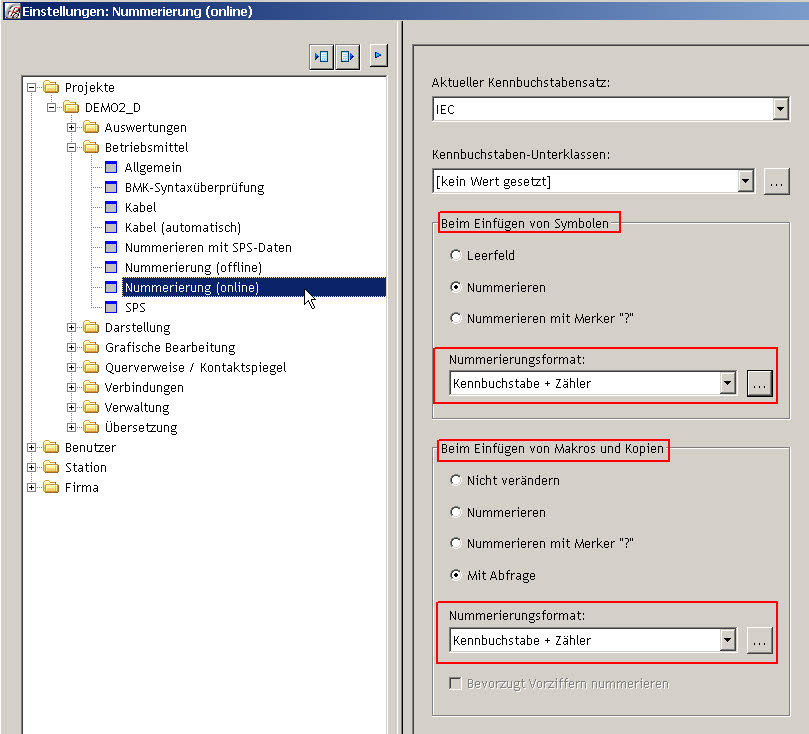Click the Benutzer folder icon
Image resolution: width=809 pixels, height=734 pixels.
click(51, 447)
